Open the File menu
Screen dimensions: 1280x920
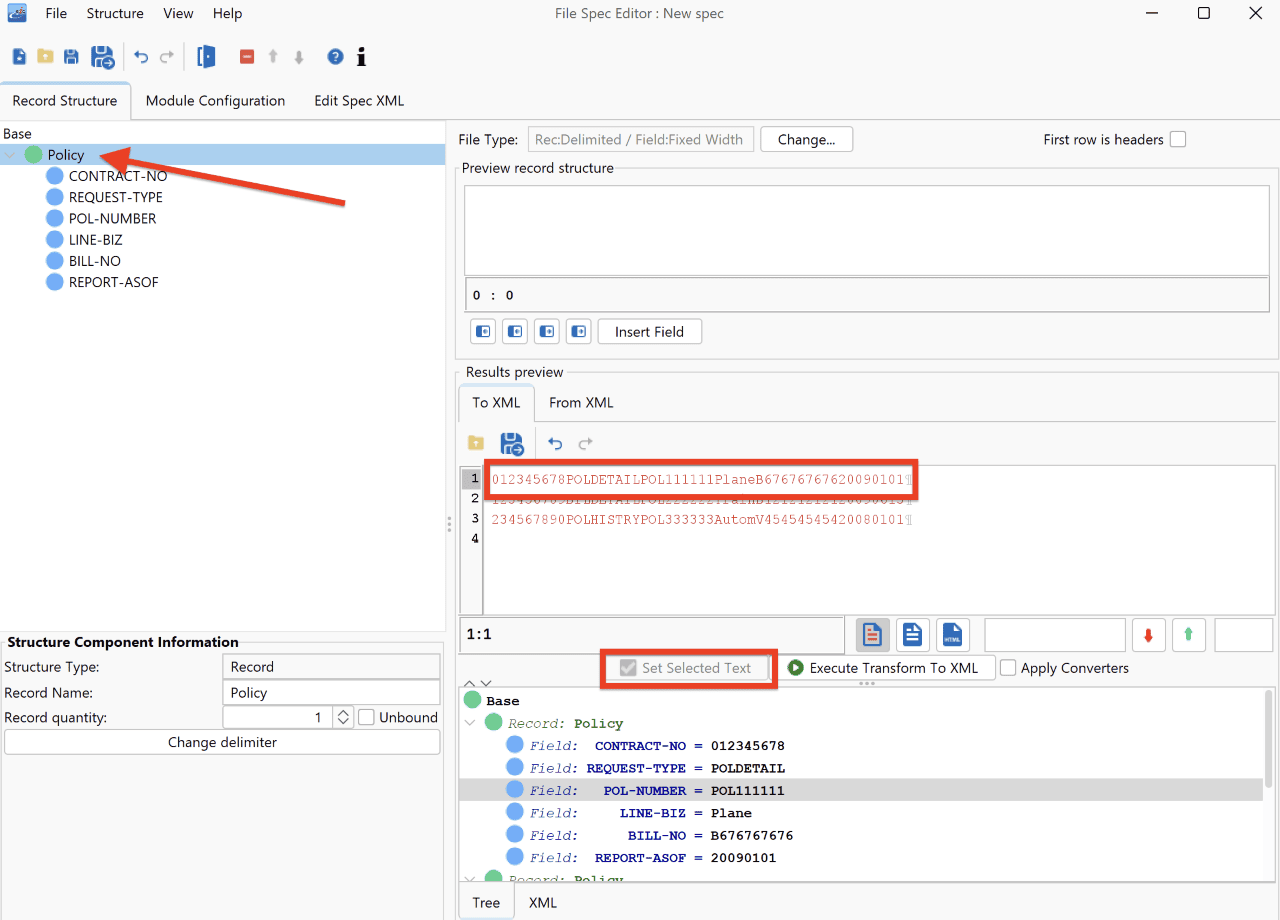[56, 13]
